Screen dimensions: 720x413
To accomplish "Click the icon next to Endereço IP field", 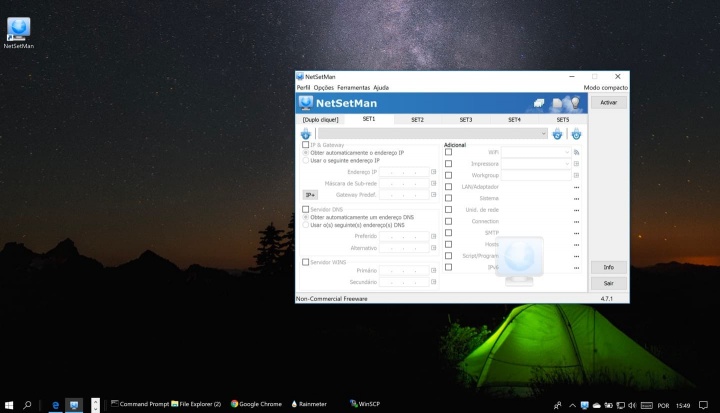I will coord(433,172).
